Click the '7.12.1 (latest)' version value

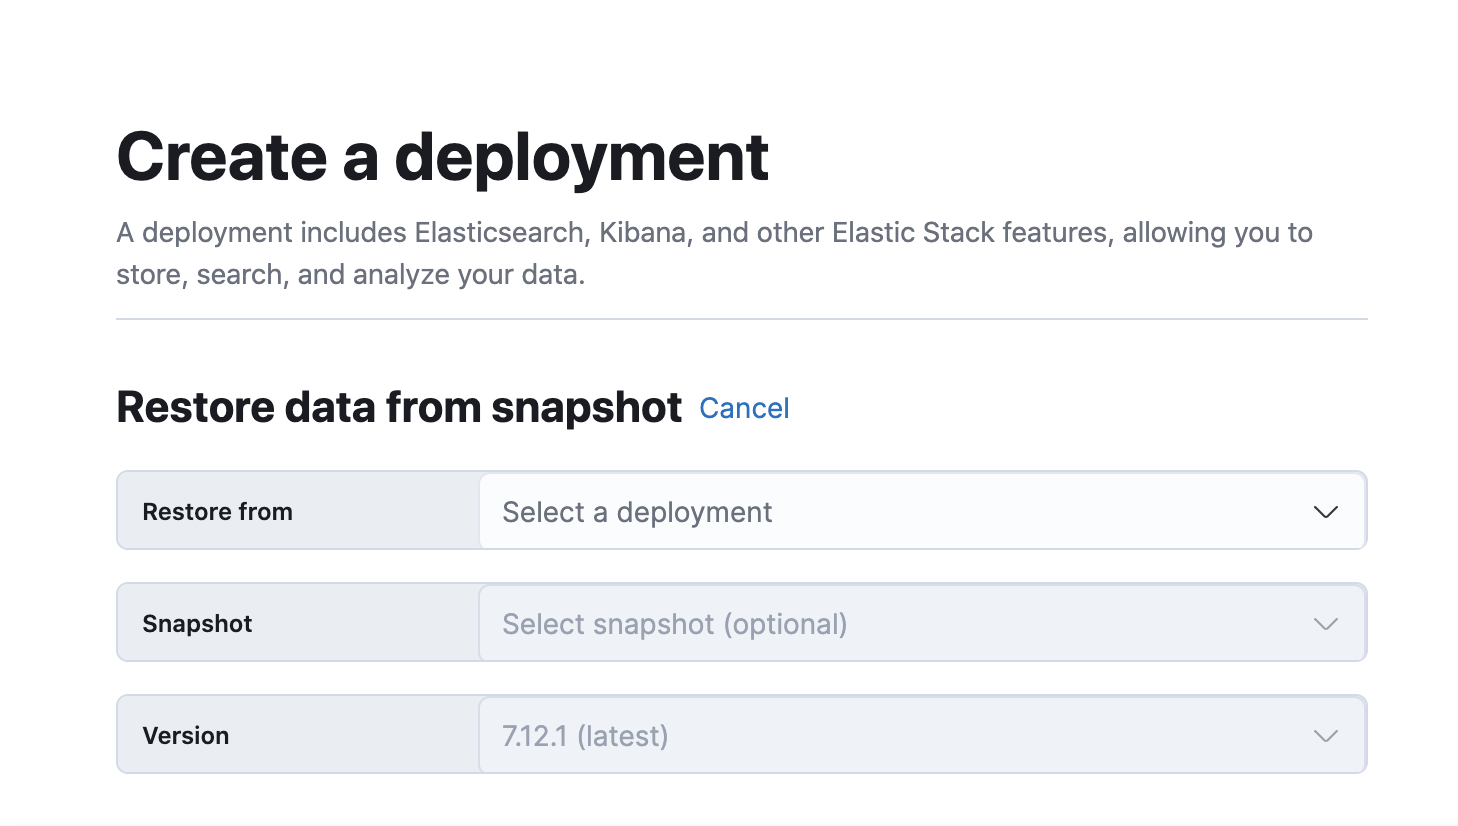585,736
